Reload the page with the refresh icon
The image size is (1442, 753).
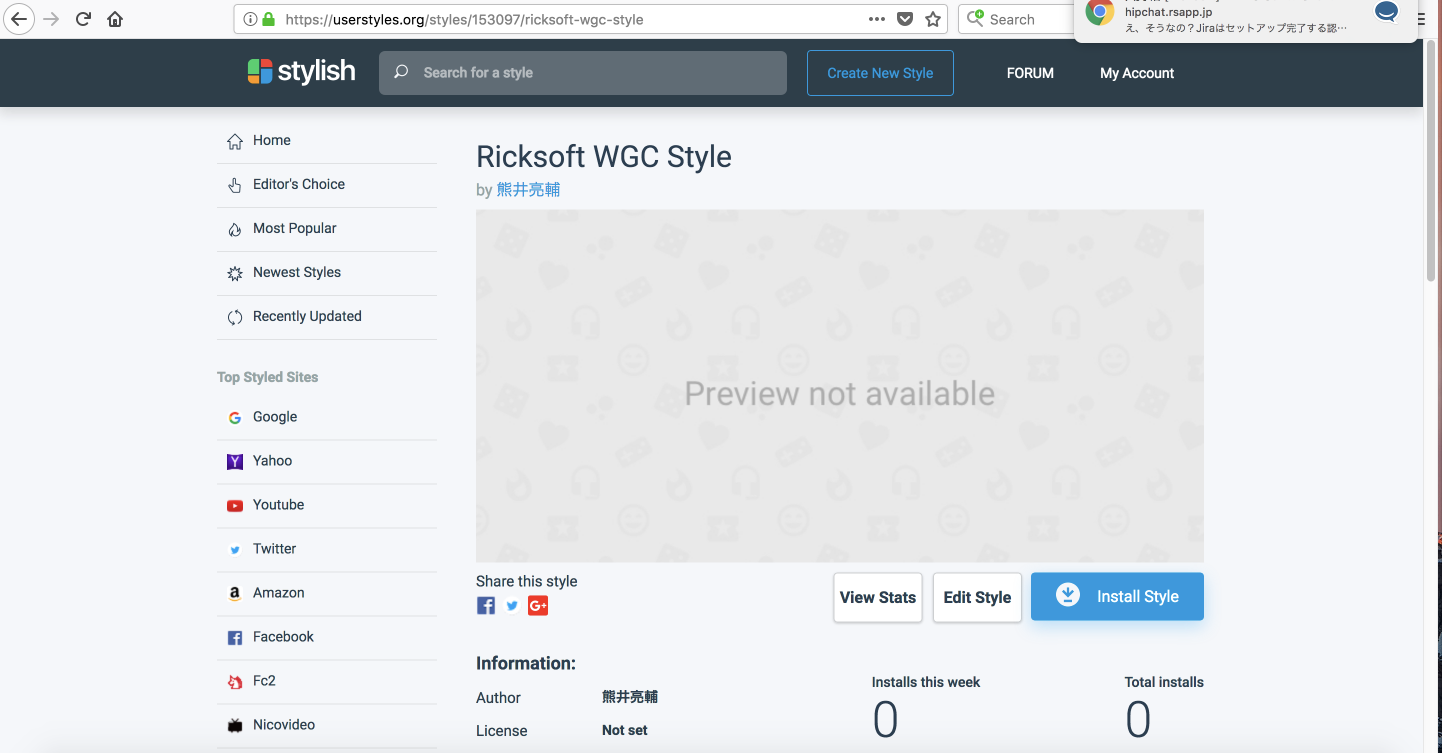pyautogui.click(x=83, y=19)
